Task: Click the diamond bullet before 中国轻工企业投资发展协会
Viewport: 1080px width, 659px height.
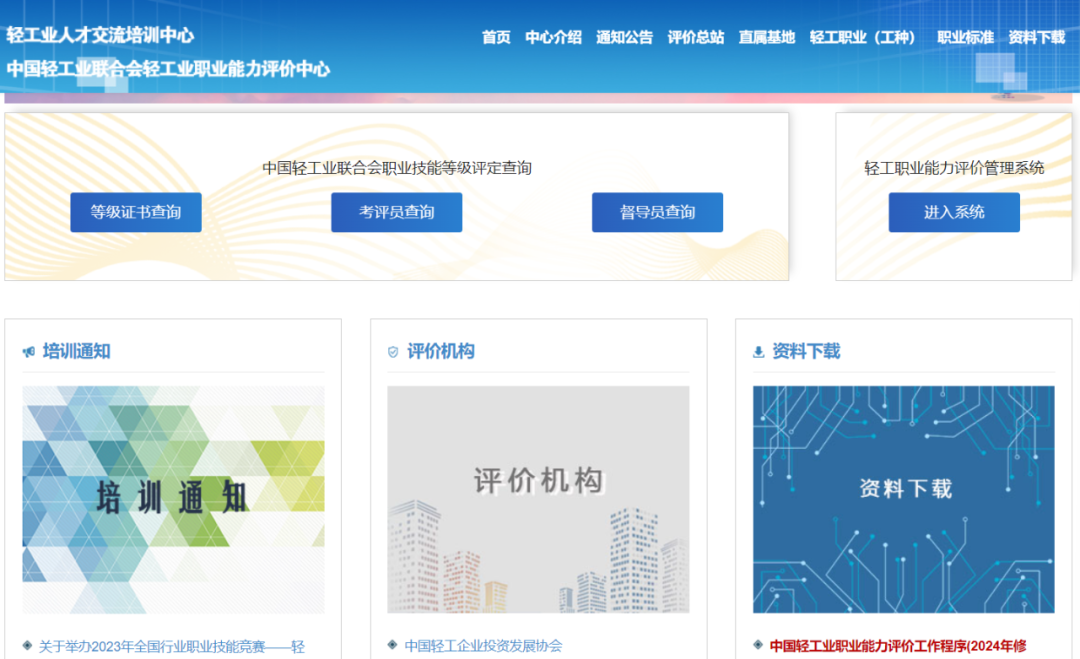Action: click(x=392, y=645)
